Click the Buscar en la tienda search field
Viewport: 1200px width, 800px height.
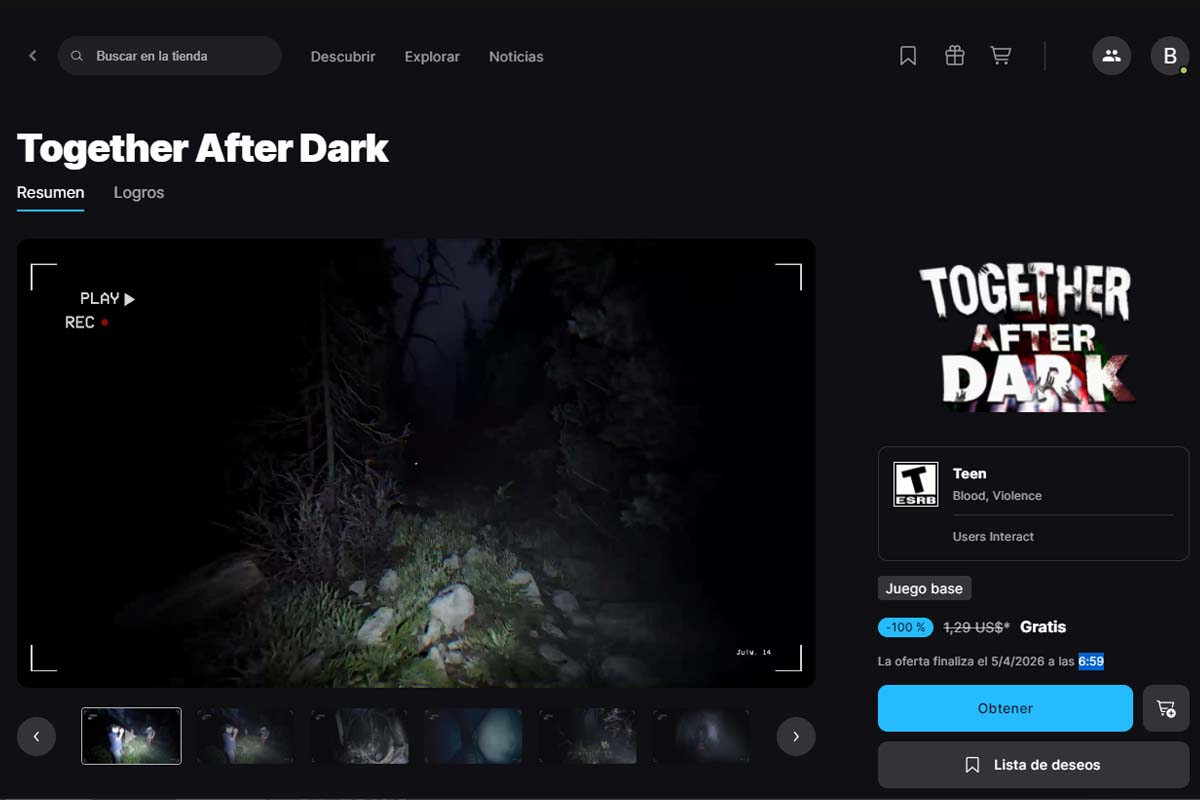(170, 56)
